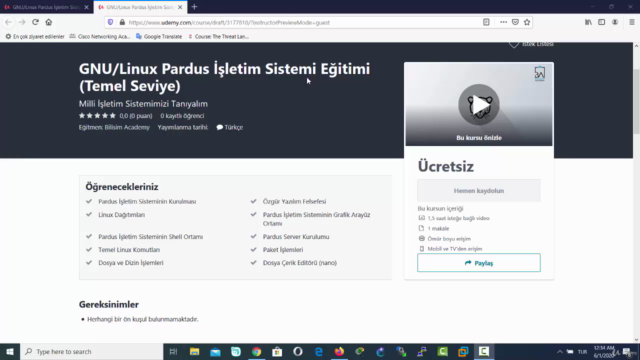This screenshot has height=360, width=640.
Task: Open 'En çok ziyaret edilenler' bookmark
Action: coord(35,36)
